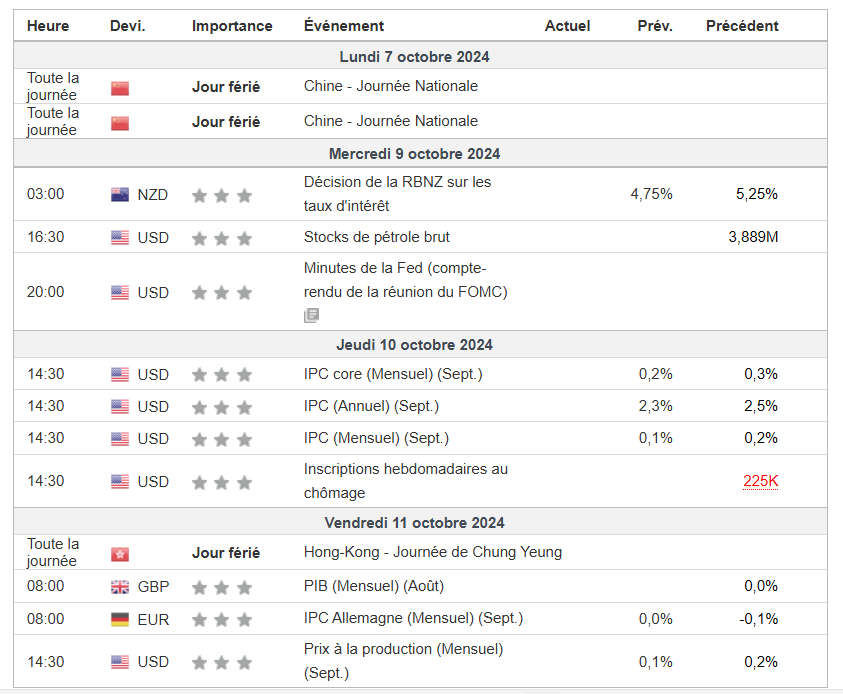843x694 pixels.
Task: Open the document icon under Minutes de la Fed
Action: [x=312, y=316]
